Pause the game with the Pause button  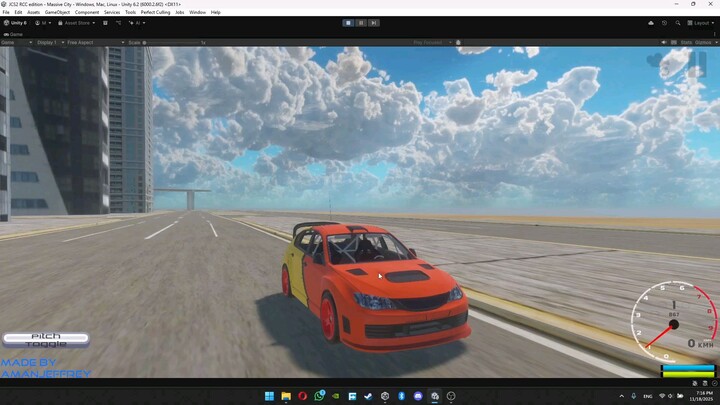pos(360,22)
